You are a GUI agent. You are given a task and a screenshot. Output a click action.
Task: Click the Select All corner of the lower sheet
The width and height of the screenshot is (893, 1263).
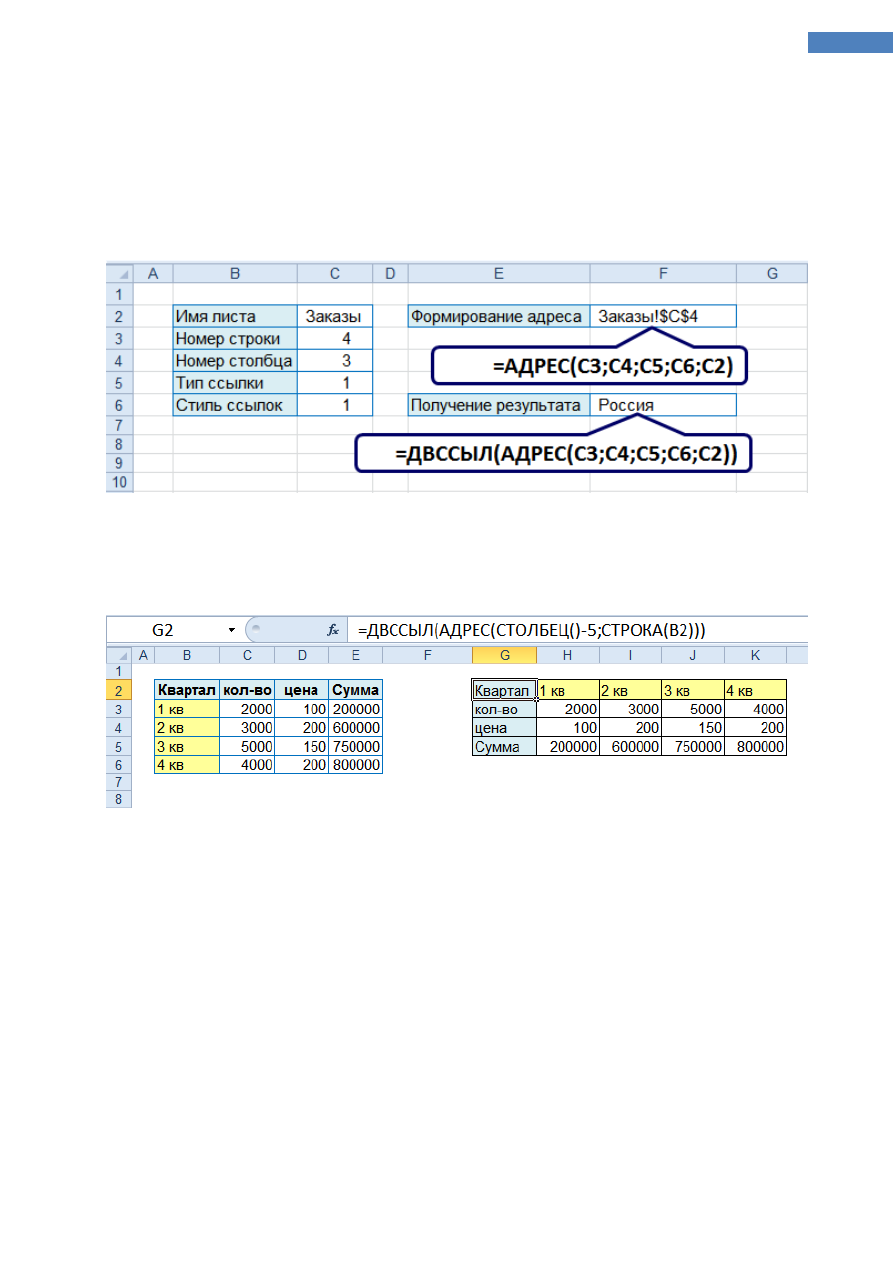(119, 655)
